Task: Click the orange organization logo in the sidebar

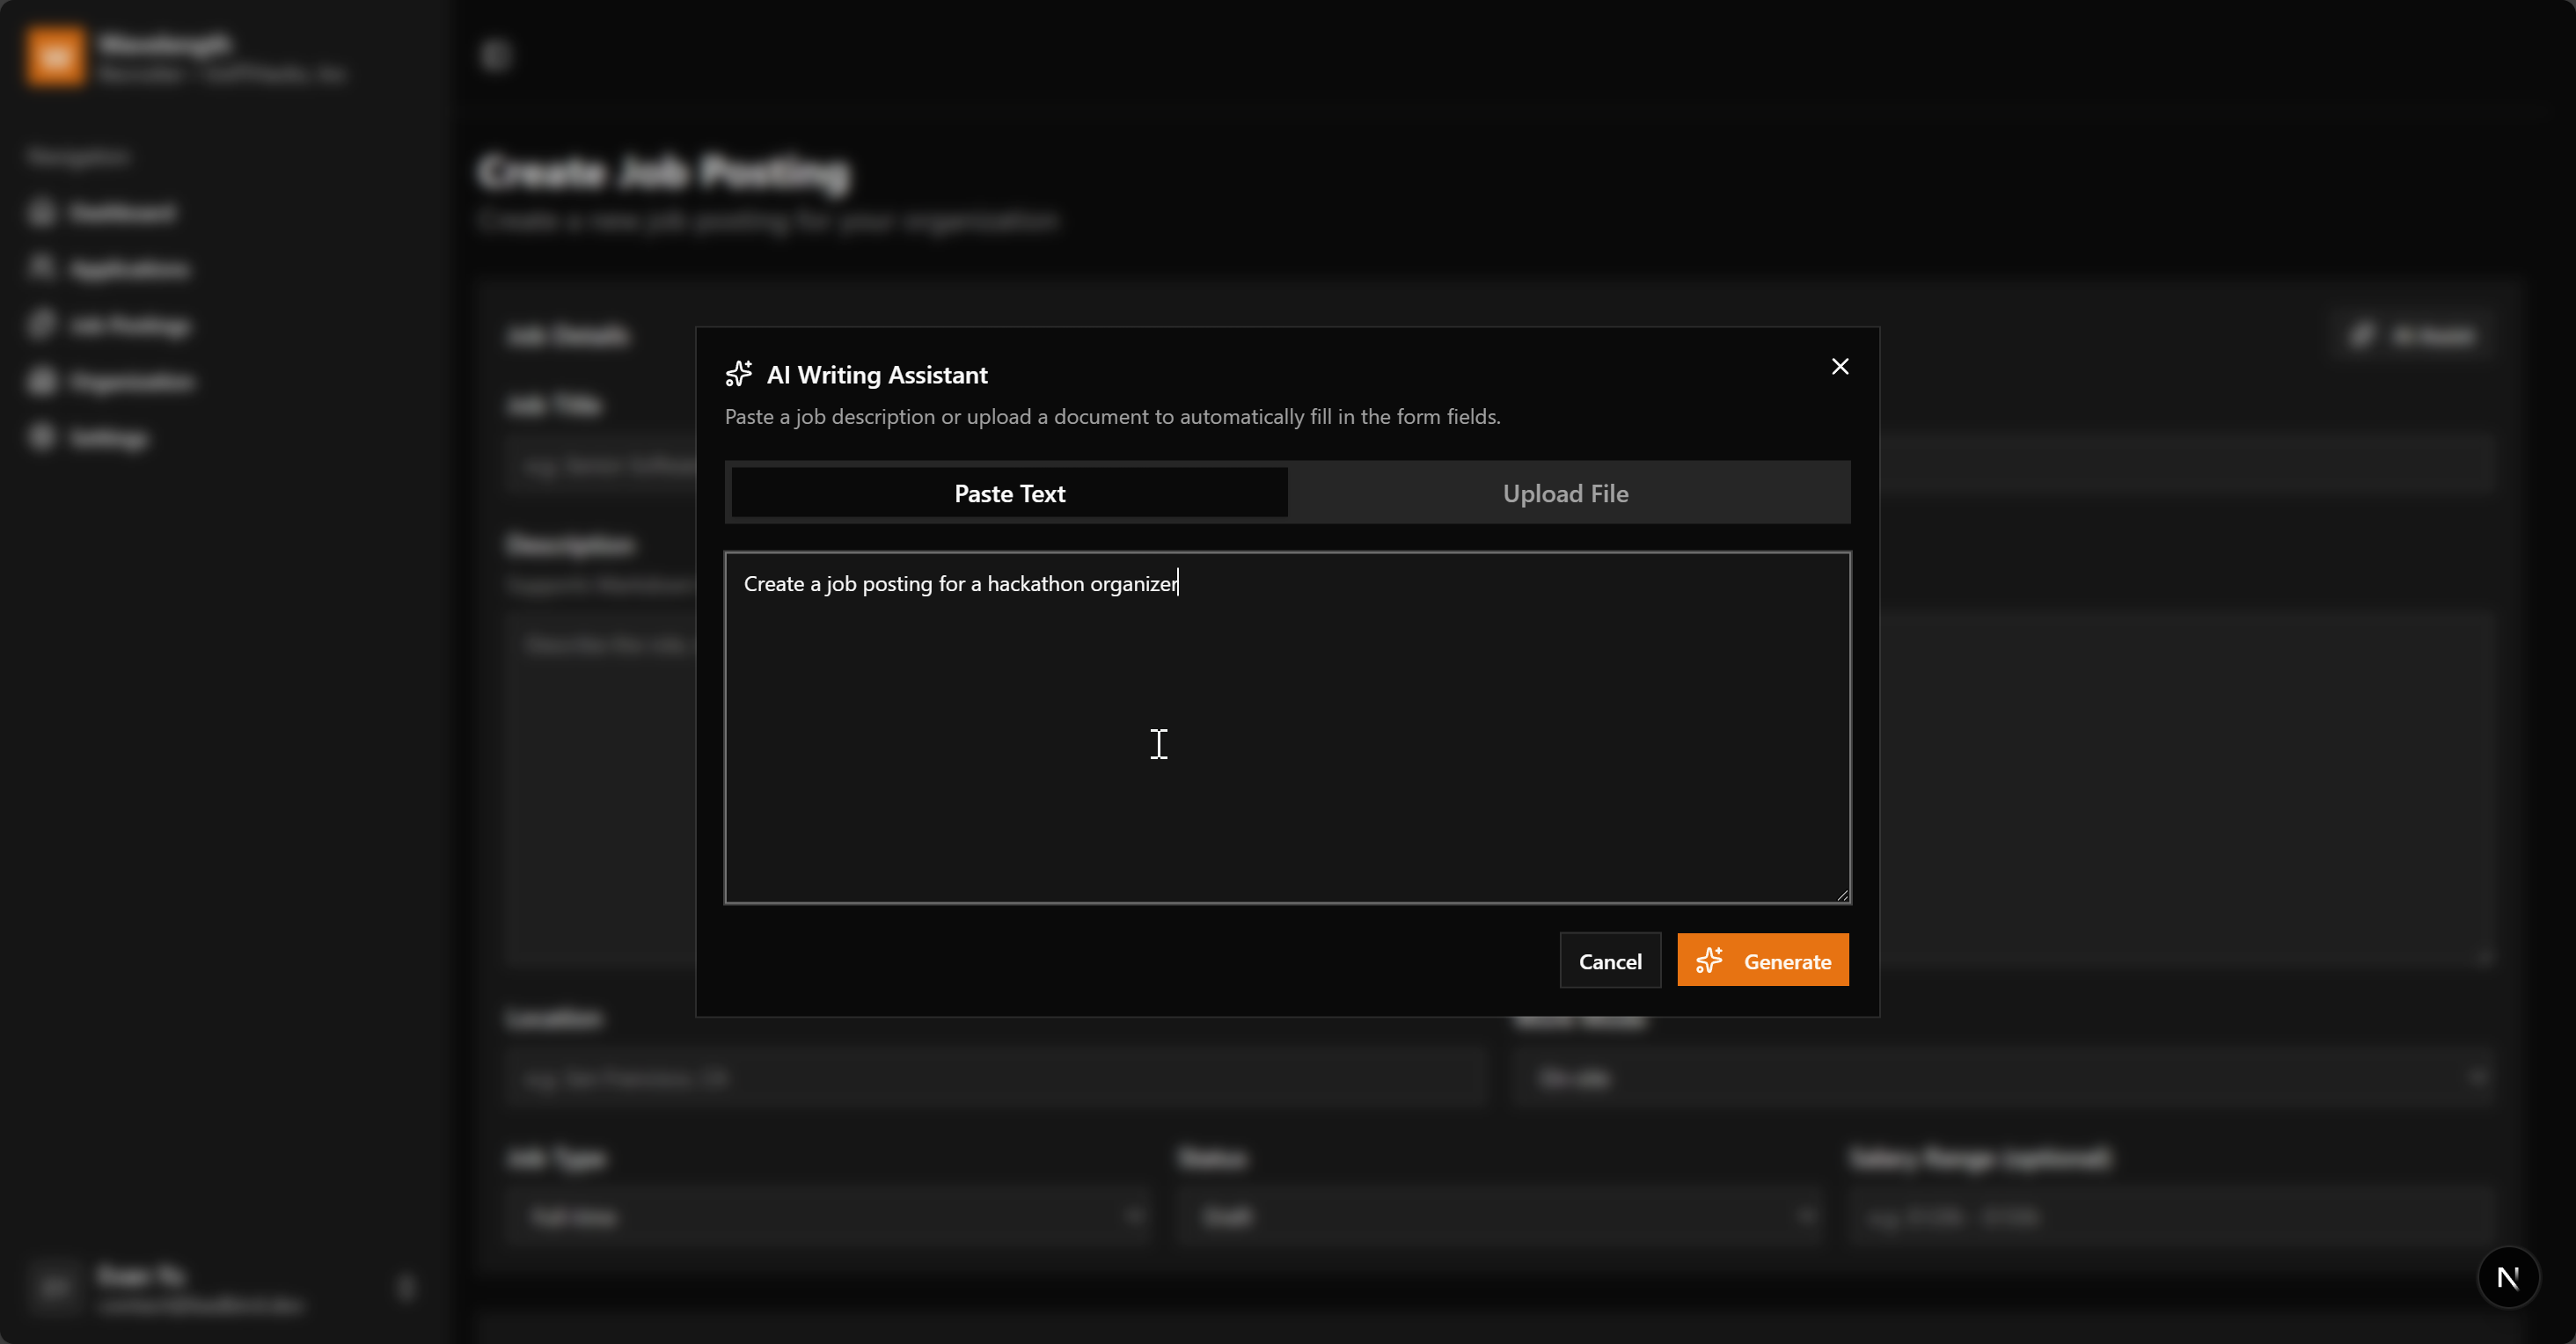Action: click(55, 57)
